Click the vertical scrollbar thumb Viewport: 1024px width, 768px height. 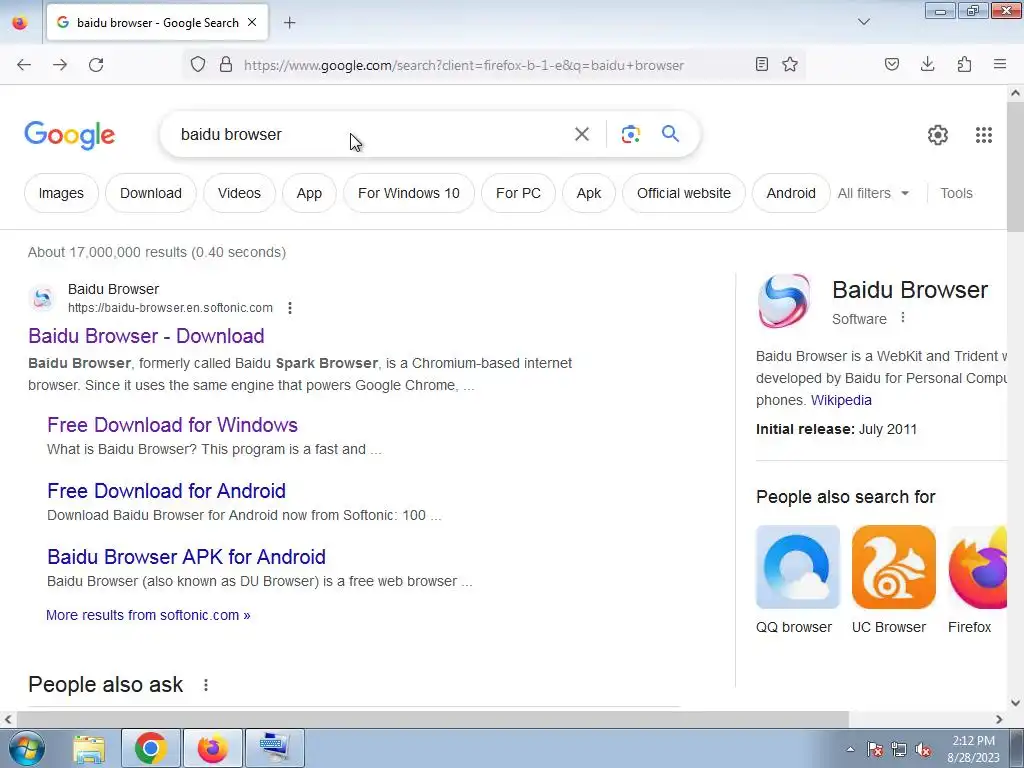click(x=1015, y=167)
